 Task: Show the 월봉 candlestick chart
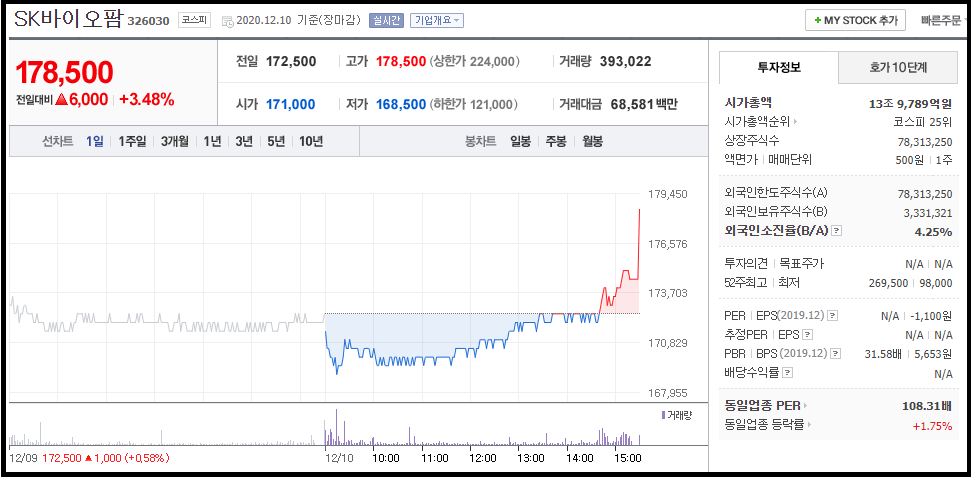pos(592,141)
